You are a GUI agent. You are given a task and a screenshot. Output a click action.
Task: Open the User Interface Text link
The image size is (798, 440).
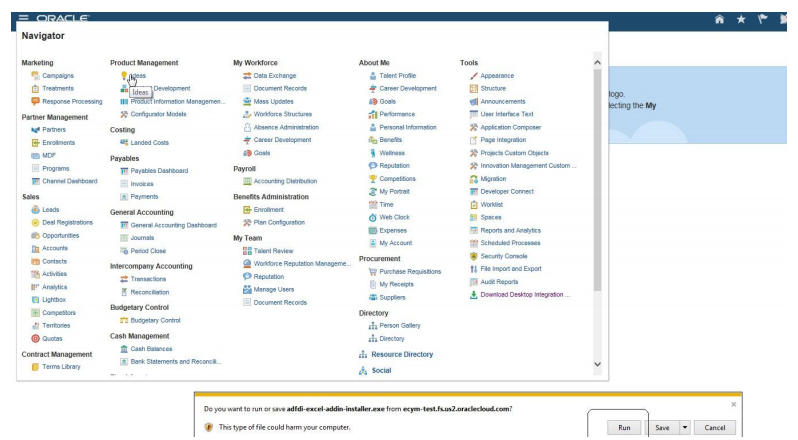point(507,114)
